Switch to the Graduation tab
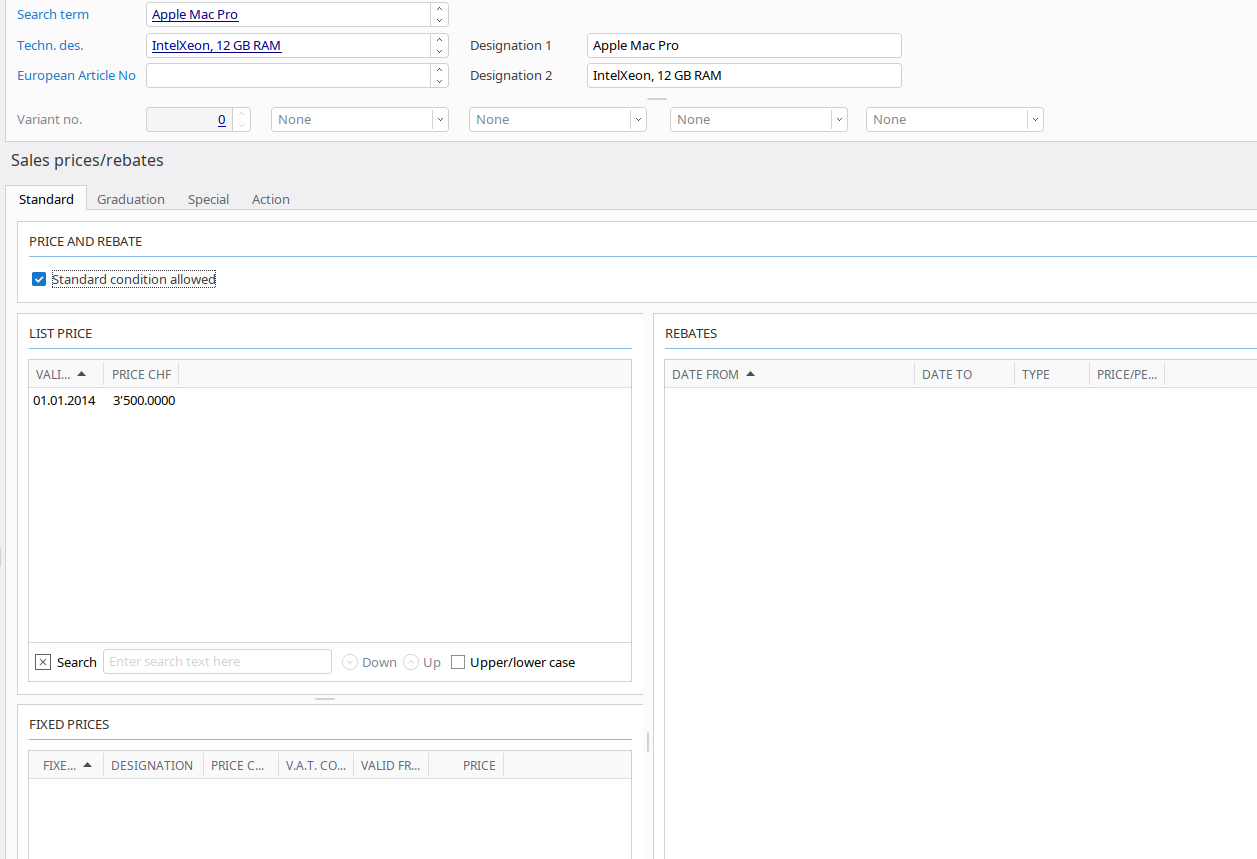Image resolution: width=1257 pixels, height=859 pixels. (131, 199)
